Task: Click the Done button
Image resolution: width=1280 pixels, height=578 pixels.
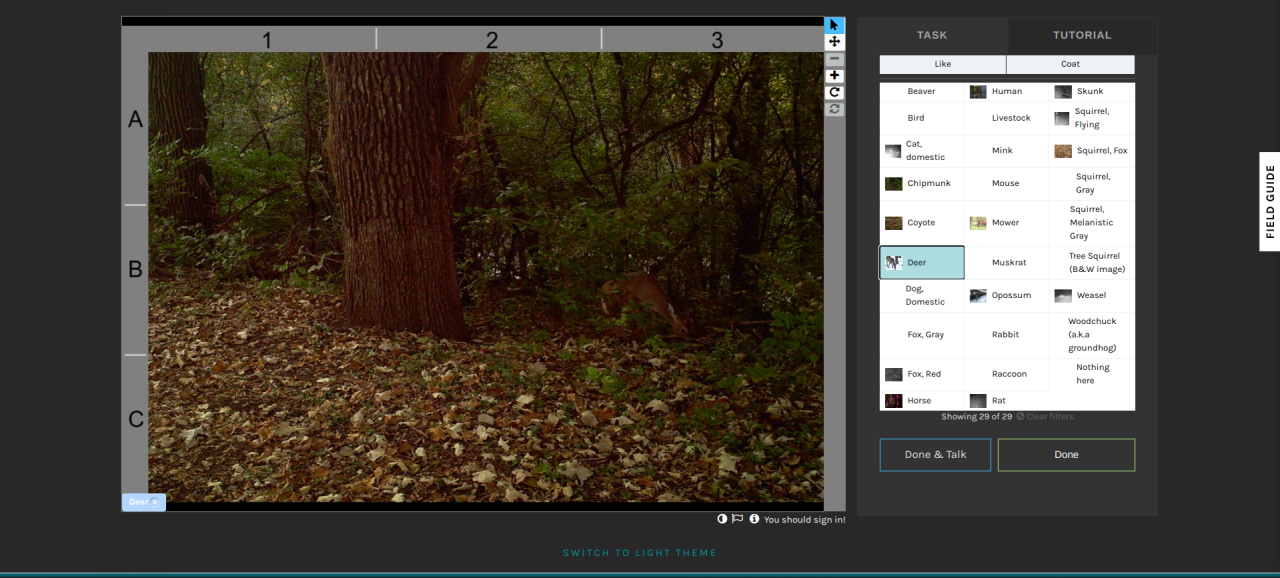Action: point(1066,455)
